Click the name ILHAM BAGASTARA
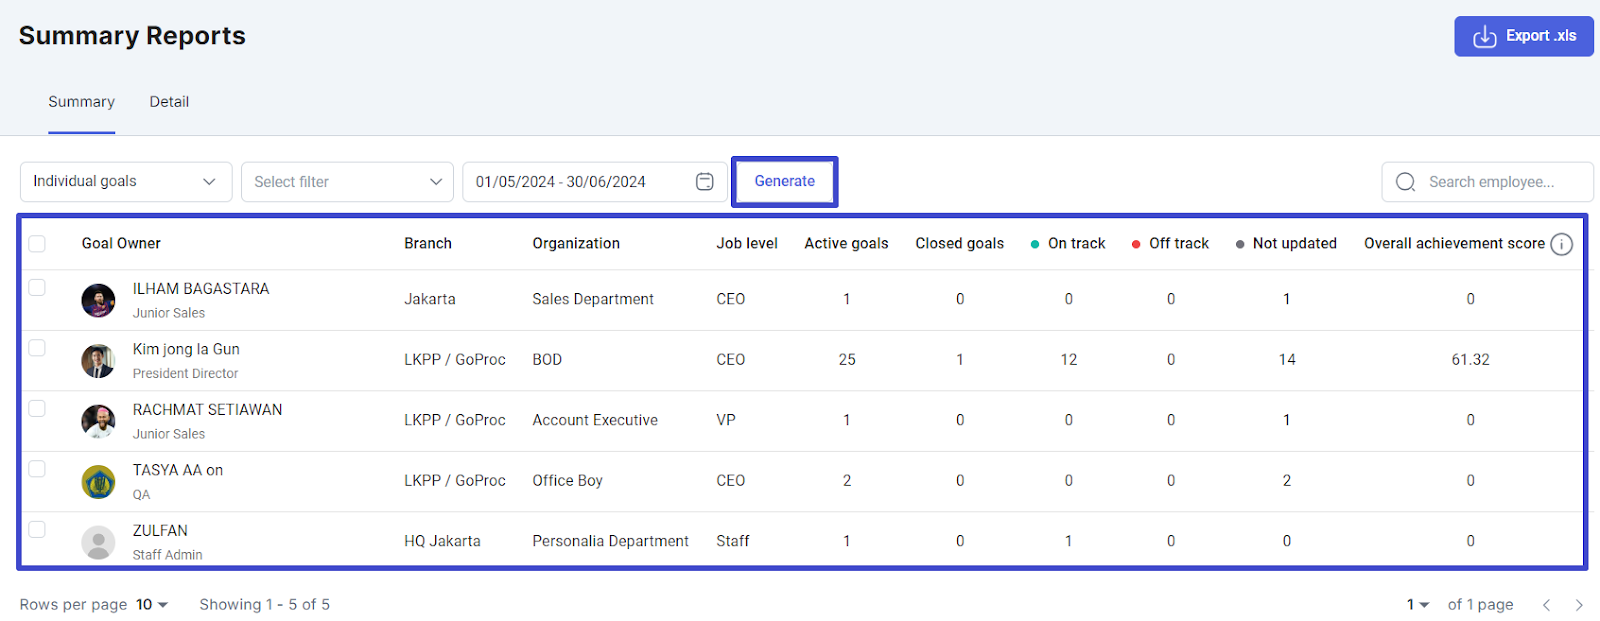 201,289
